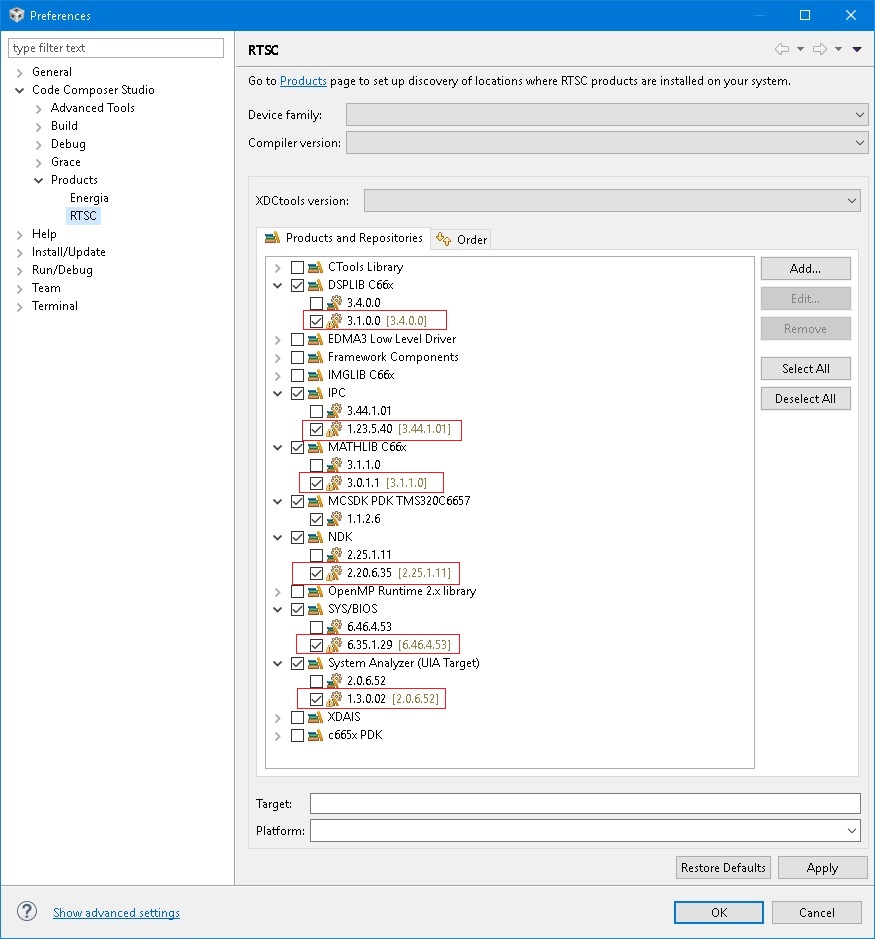Enable the CTools Library checkbox
The width and height of the screenshot is (875, 939).
297,267
